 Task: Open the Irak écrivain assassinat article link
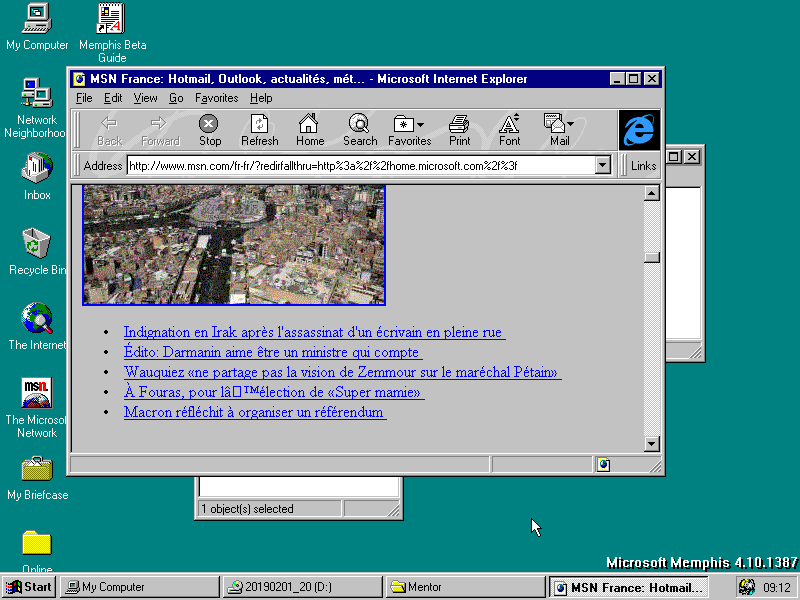point(314,332)
